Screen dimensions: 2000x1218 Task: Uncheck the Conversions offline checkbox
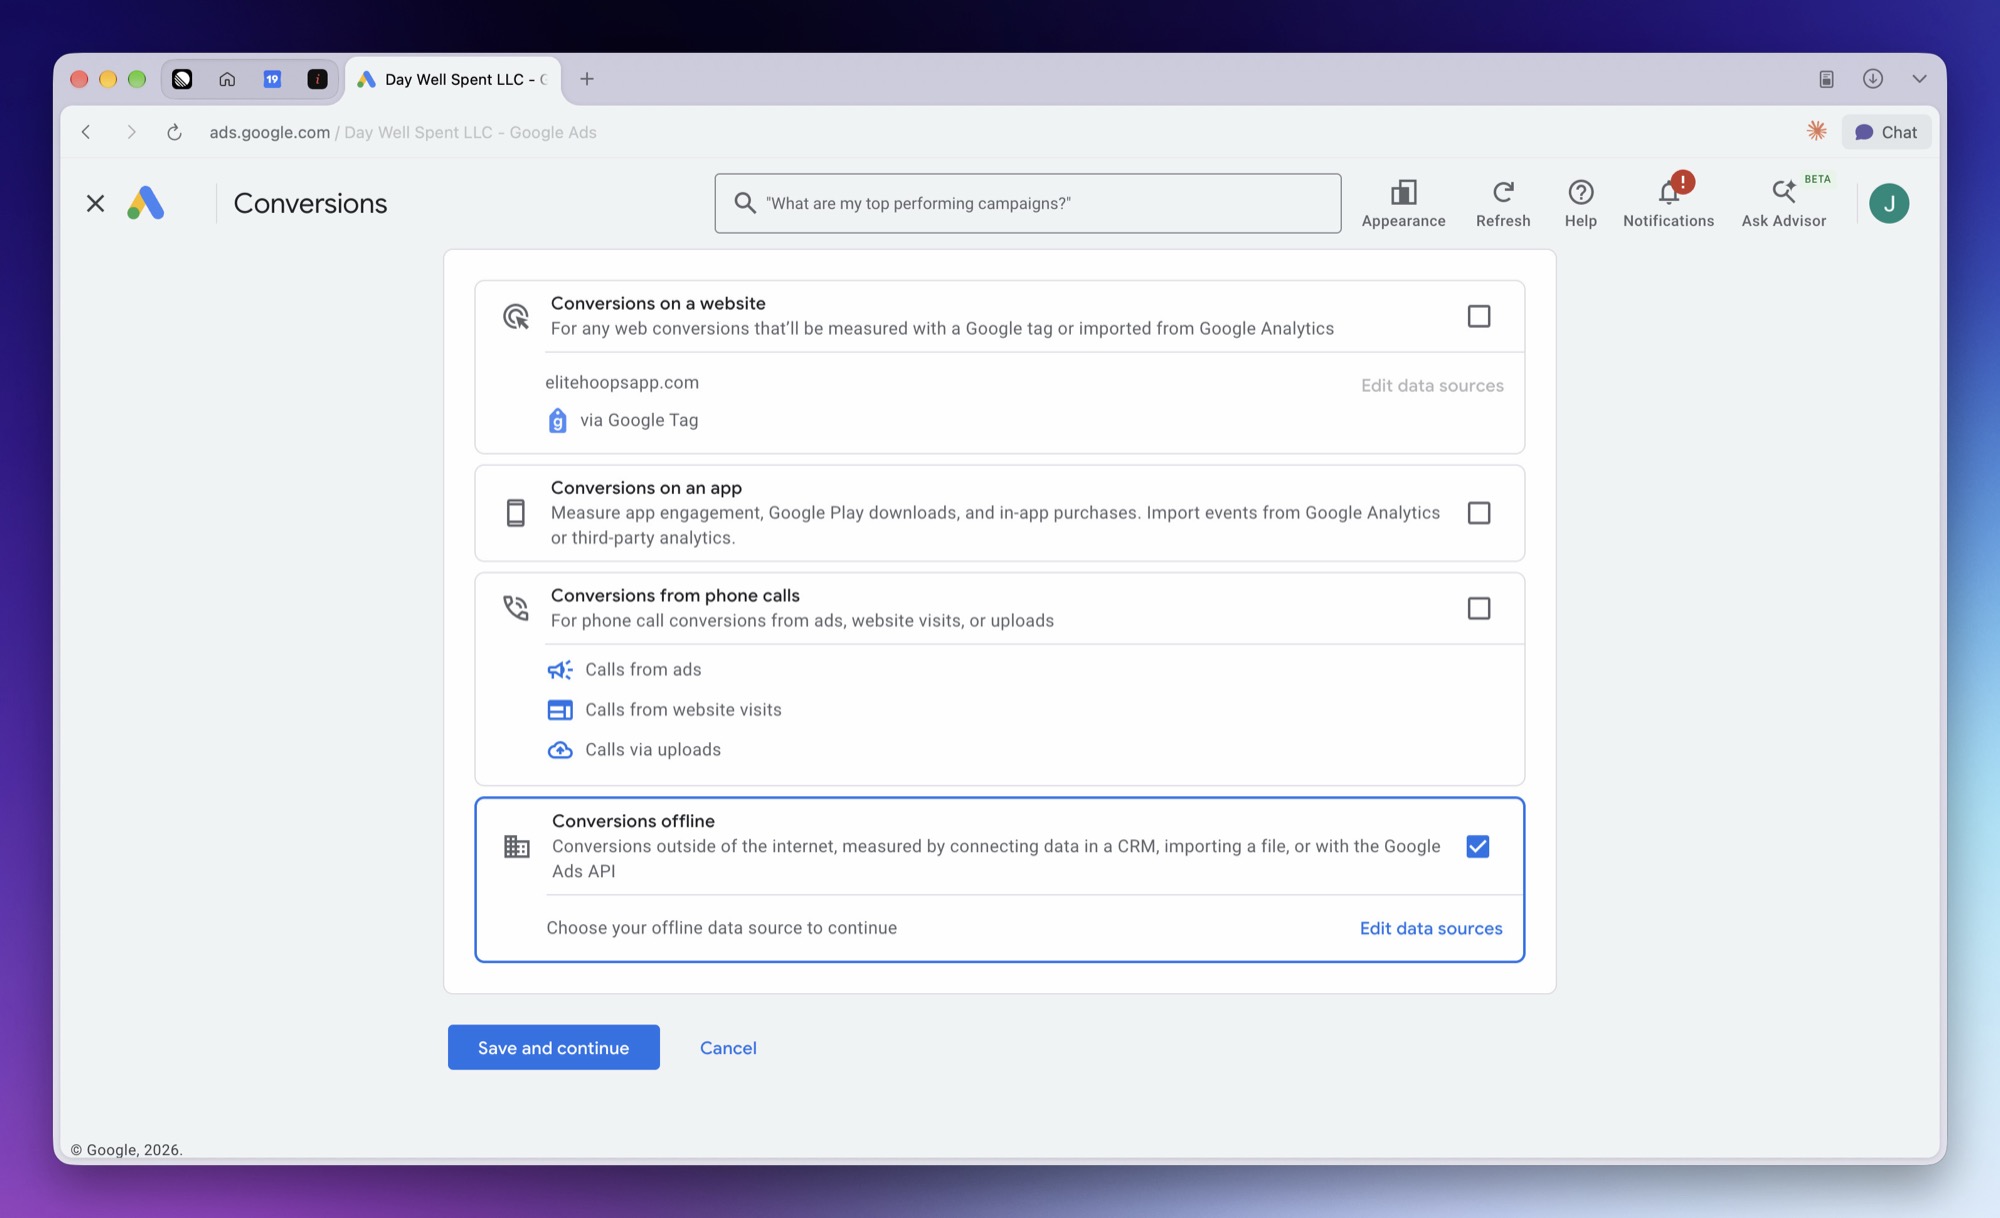click(1477, 847)
